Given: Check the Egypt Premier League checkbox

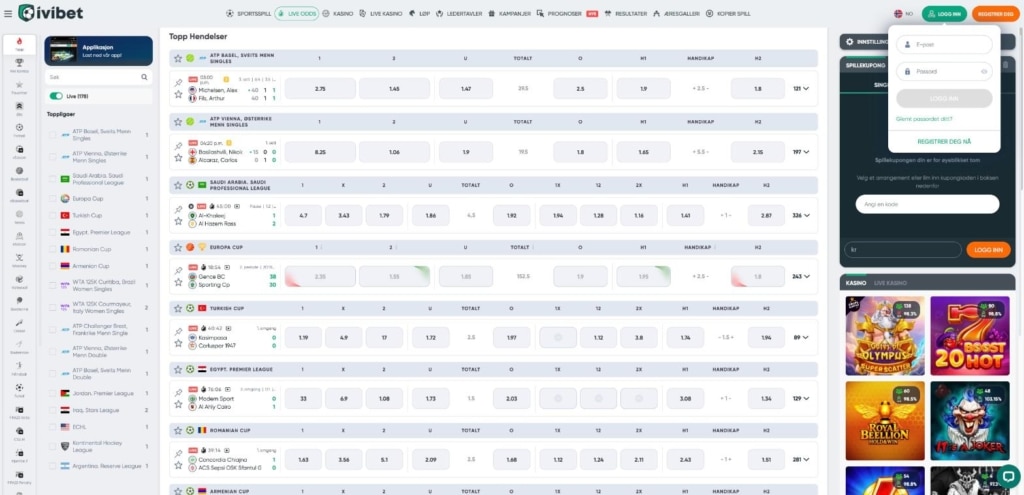Looking at the screenshot, I should (x=52, y=232).
